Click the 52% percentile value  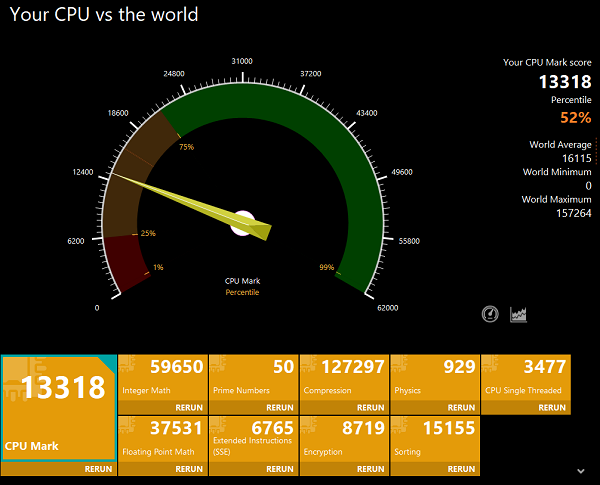tap(576, 118)
